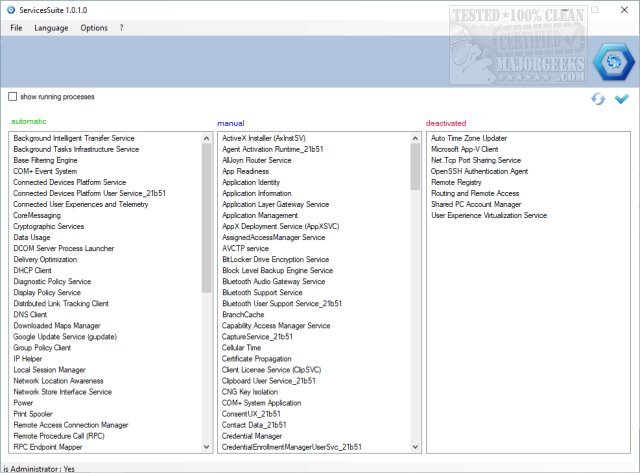Click the manual list scroll down arrow

[415, 447]
